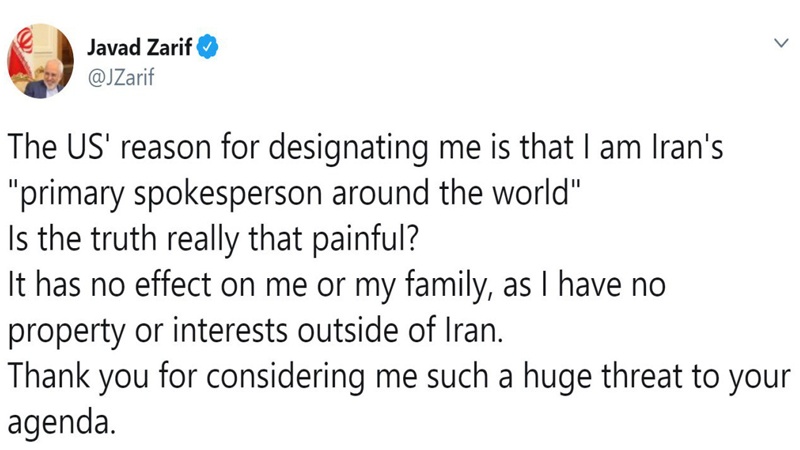Screen dimensions: 800x450
Task: Select the quoted "primary spokesperson" line
Action: [x=294, y=194]
